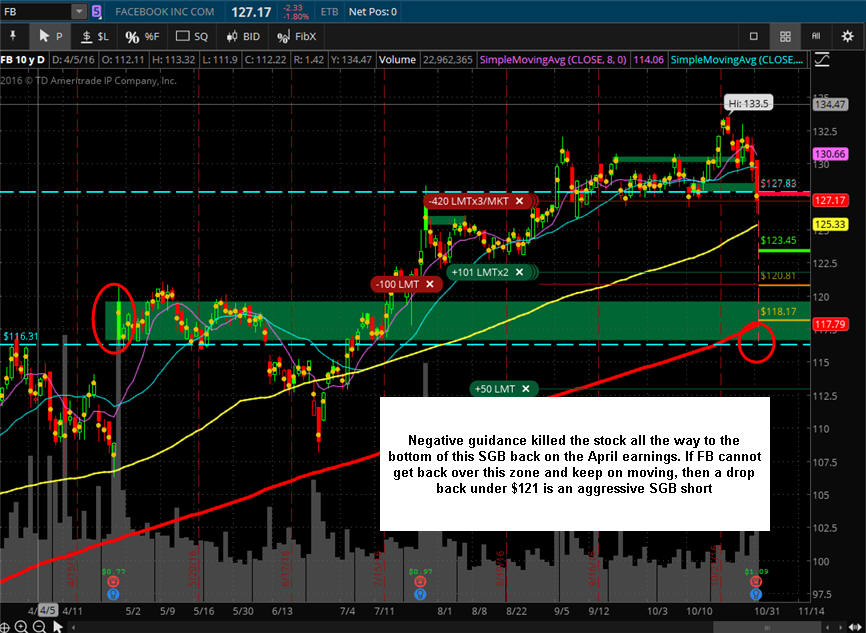Click the -100 LMT order label

[397, 284]
